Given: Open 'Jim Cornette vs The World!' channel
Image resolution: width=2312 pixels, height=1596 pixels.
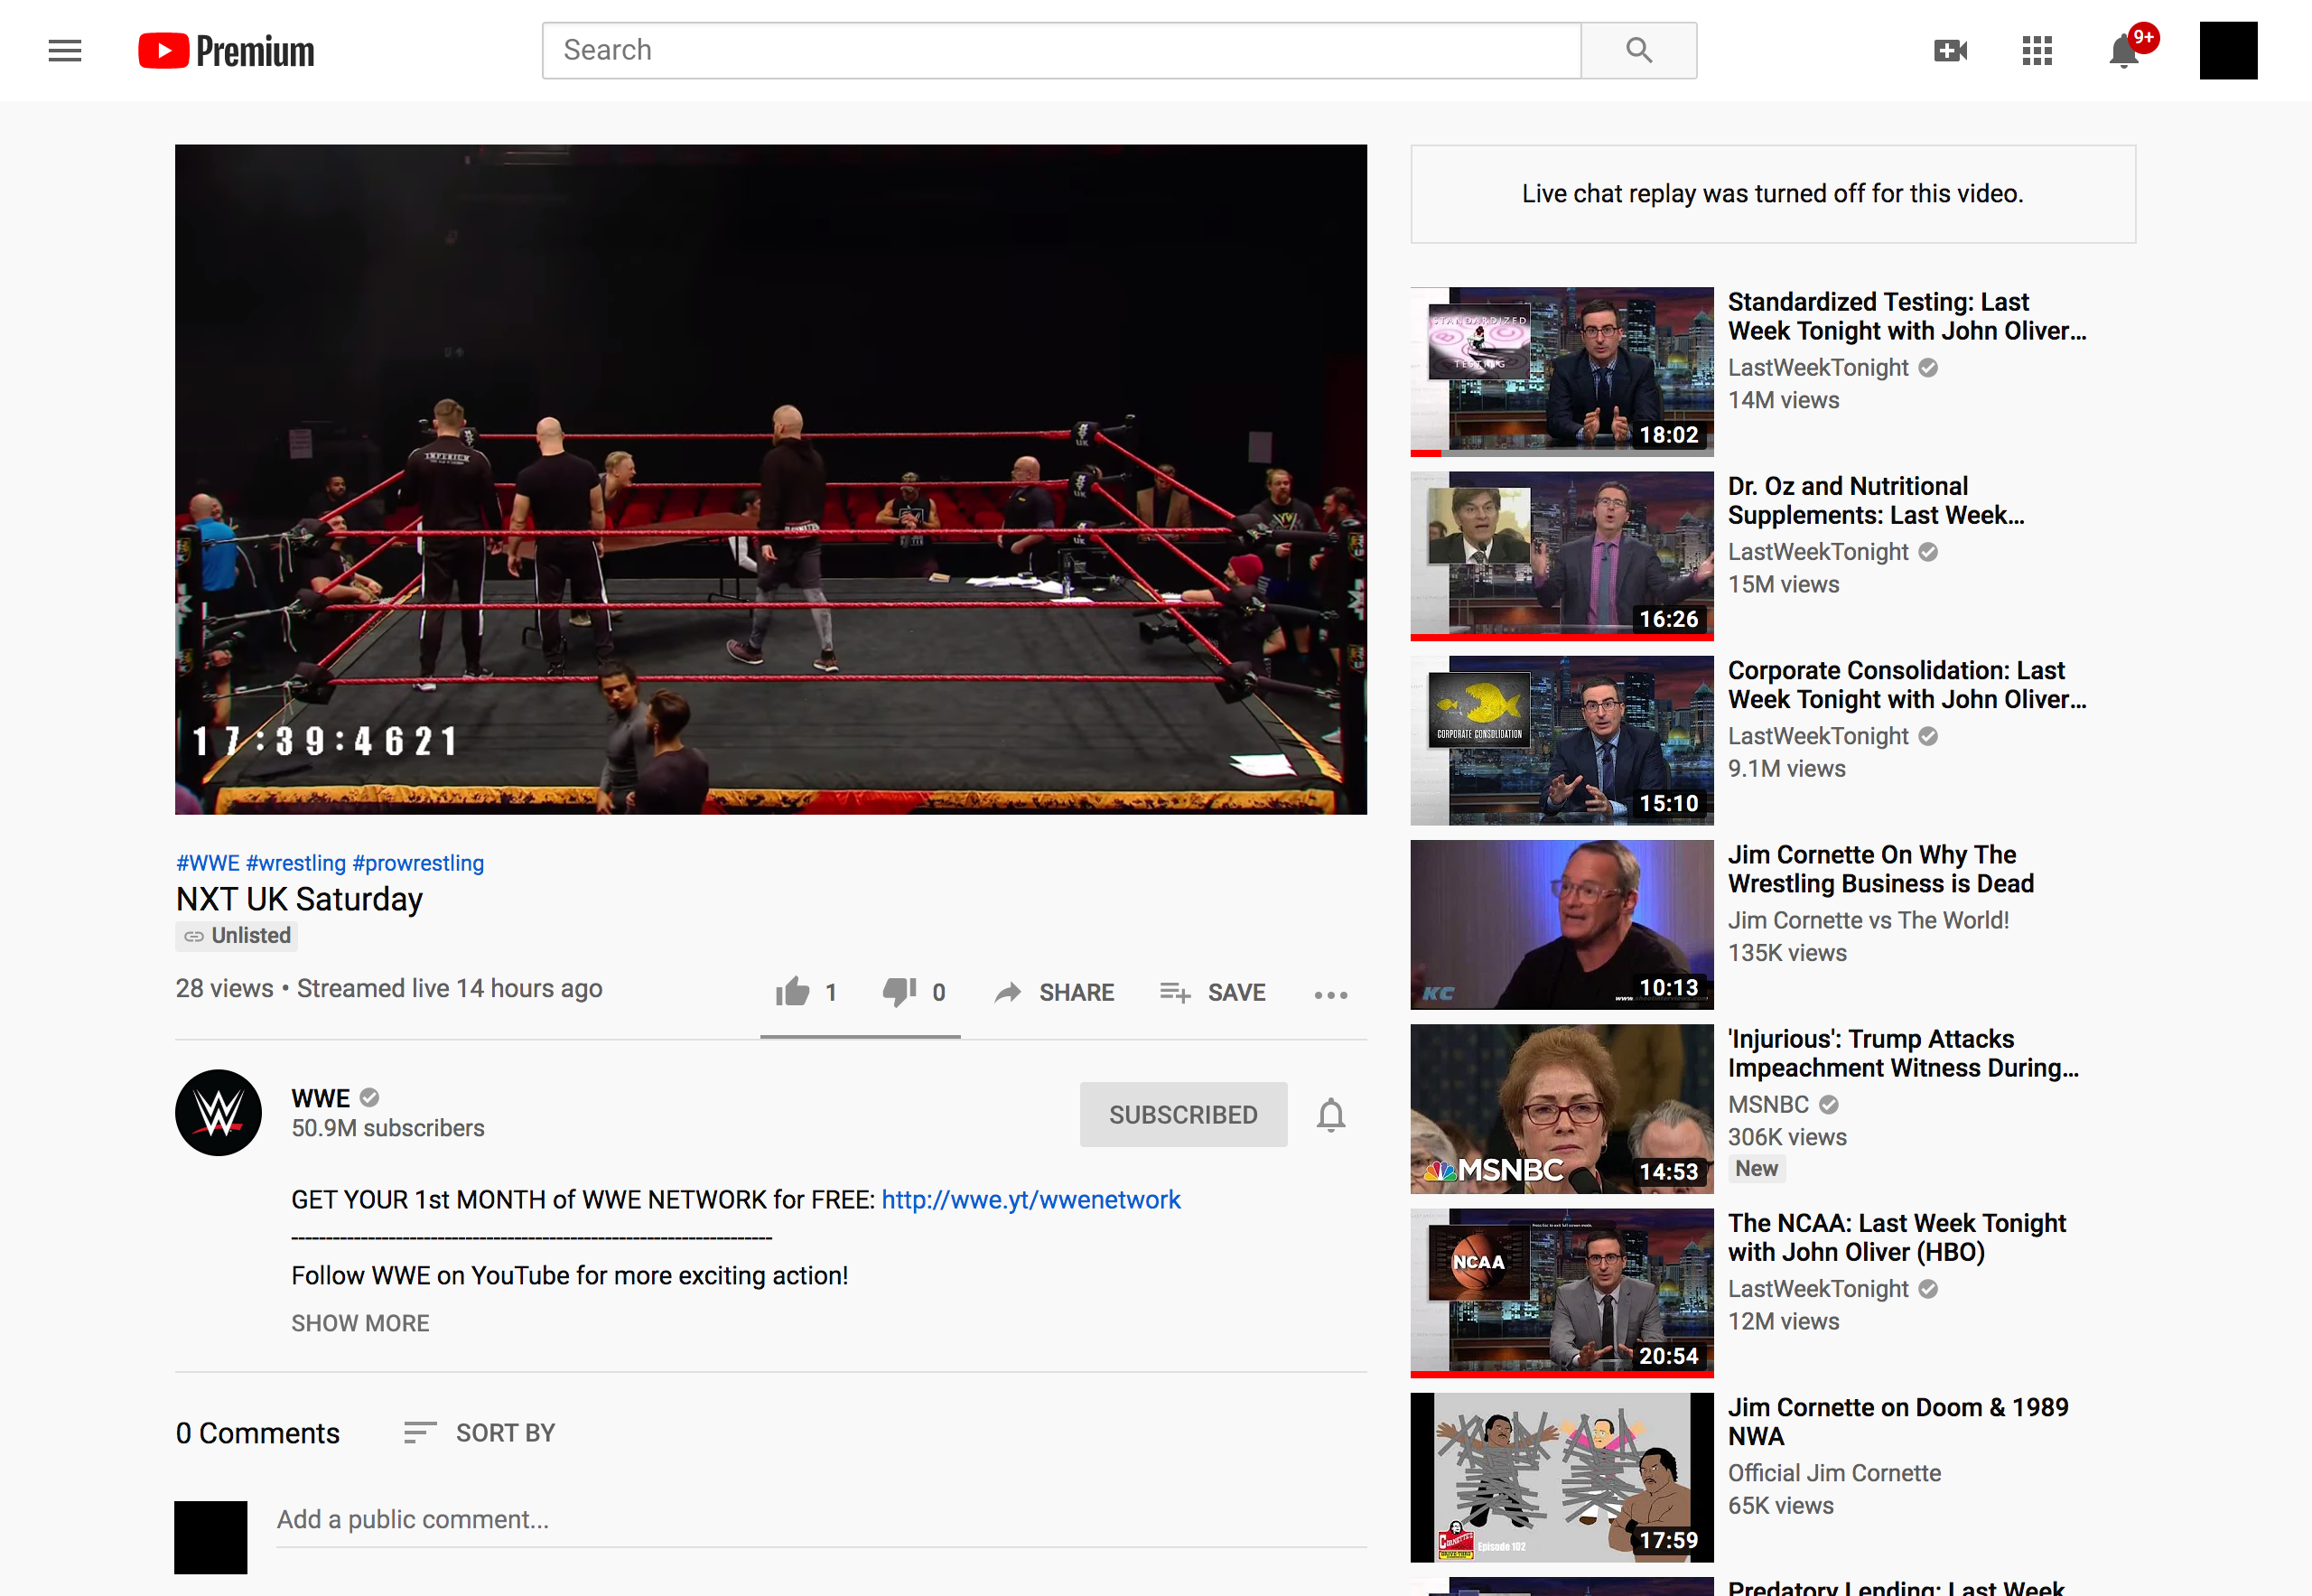Looking at the screenshot, I should click(x=1868, y=920).
